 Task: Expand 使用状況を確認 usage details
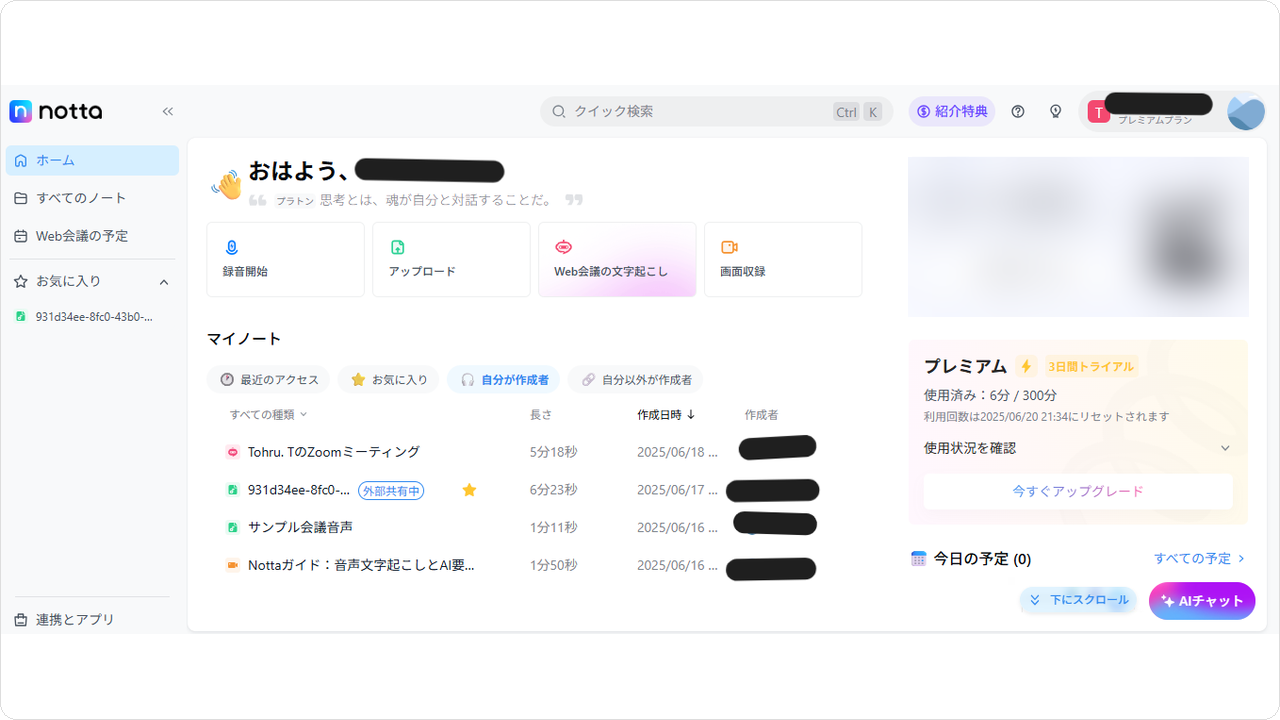pos(1078,448)
